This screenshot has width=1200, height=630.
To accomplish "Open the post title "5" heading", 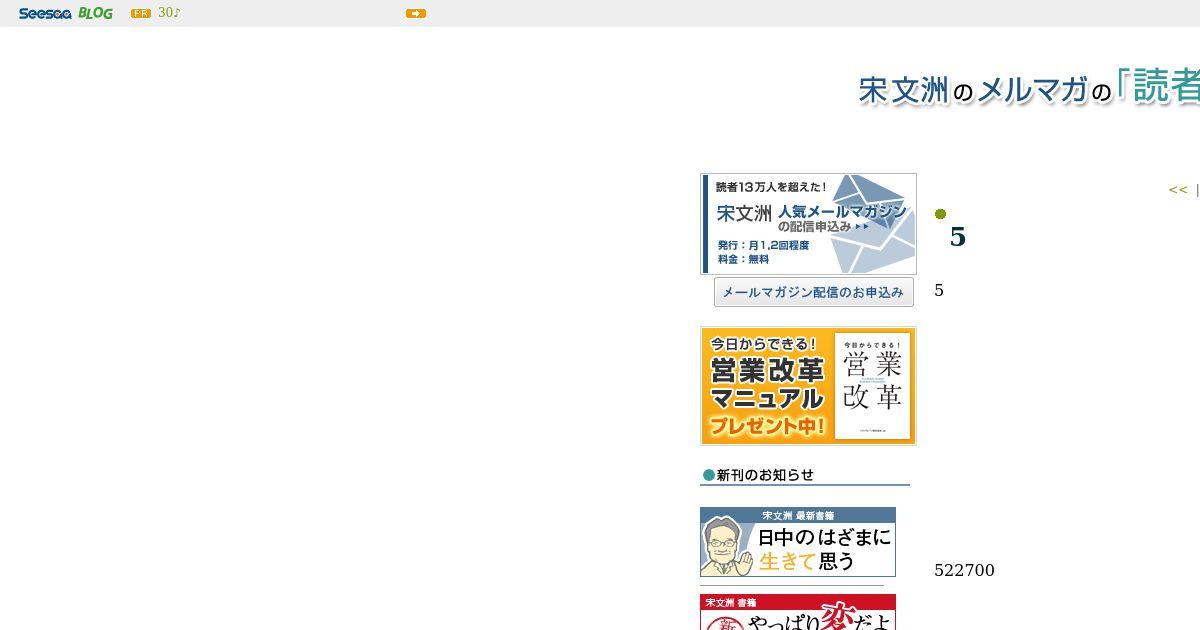I will (x=958, y=237).
